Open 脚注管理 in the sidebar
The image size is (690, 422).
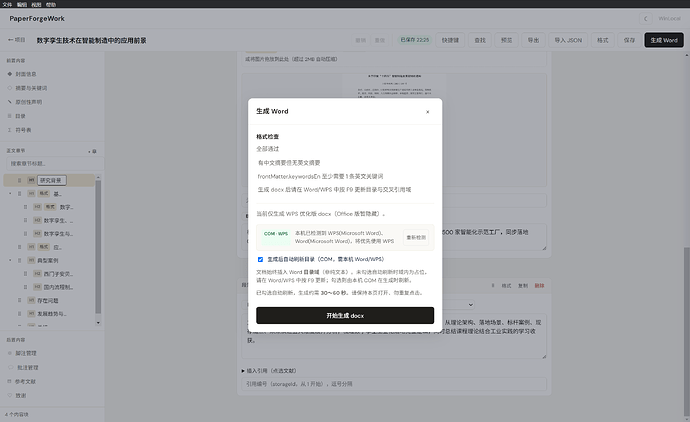pos(26,353)
